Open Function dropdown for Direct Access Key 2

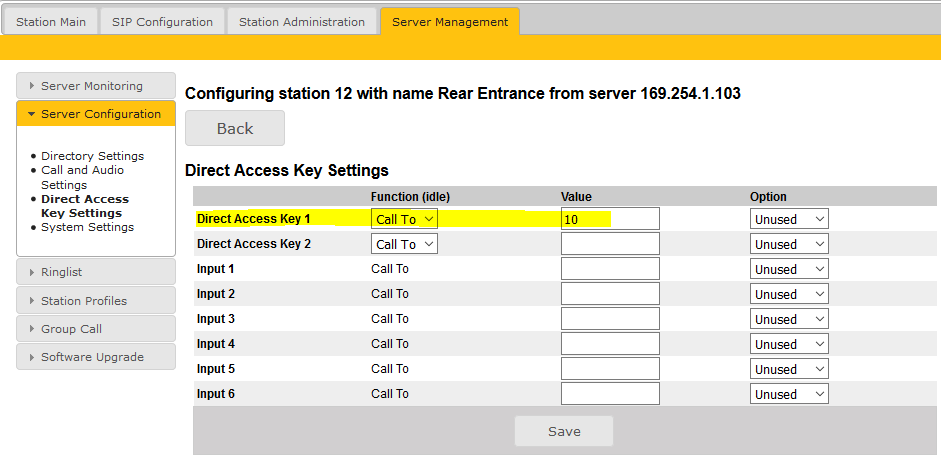click(x=404, y=244)
